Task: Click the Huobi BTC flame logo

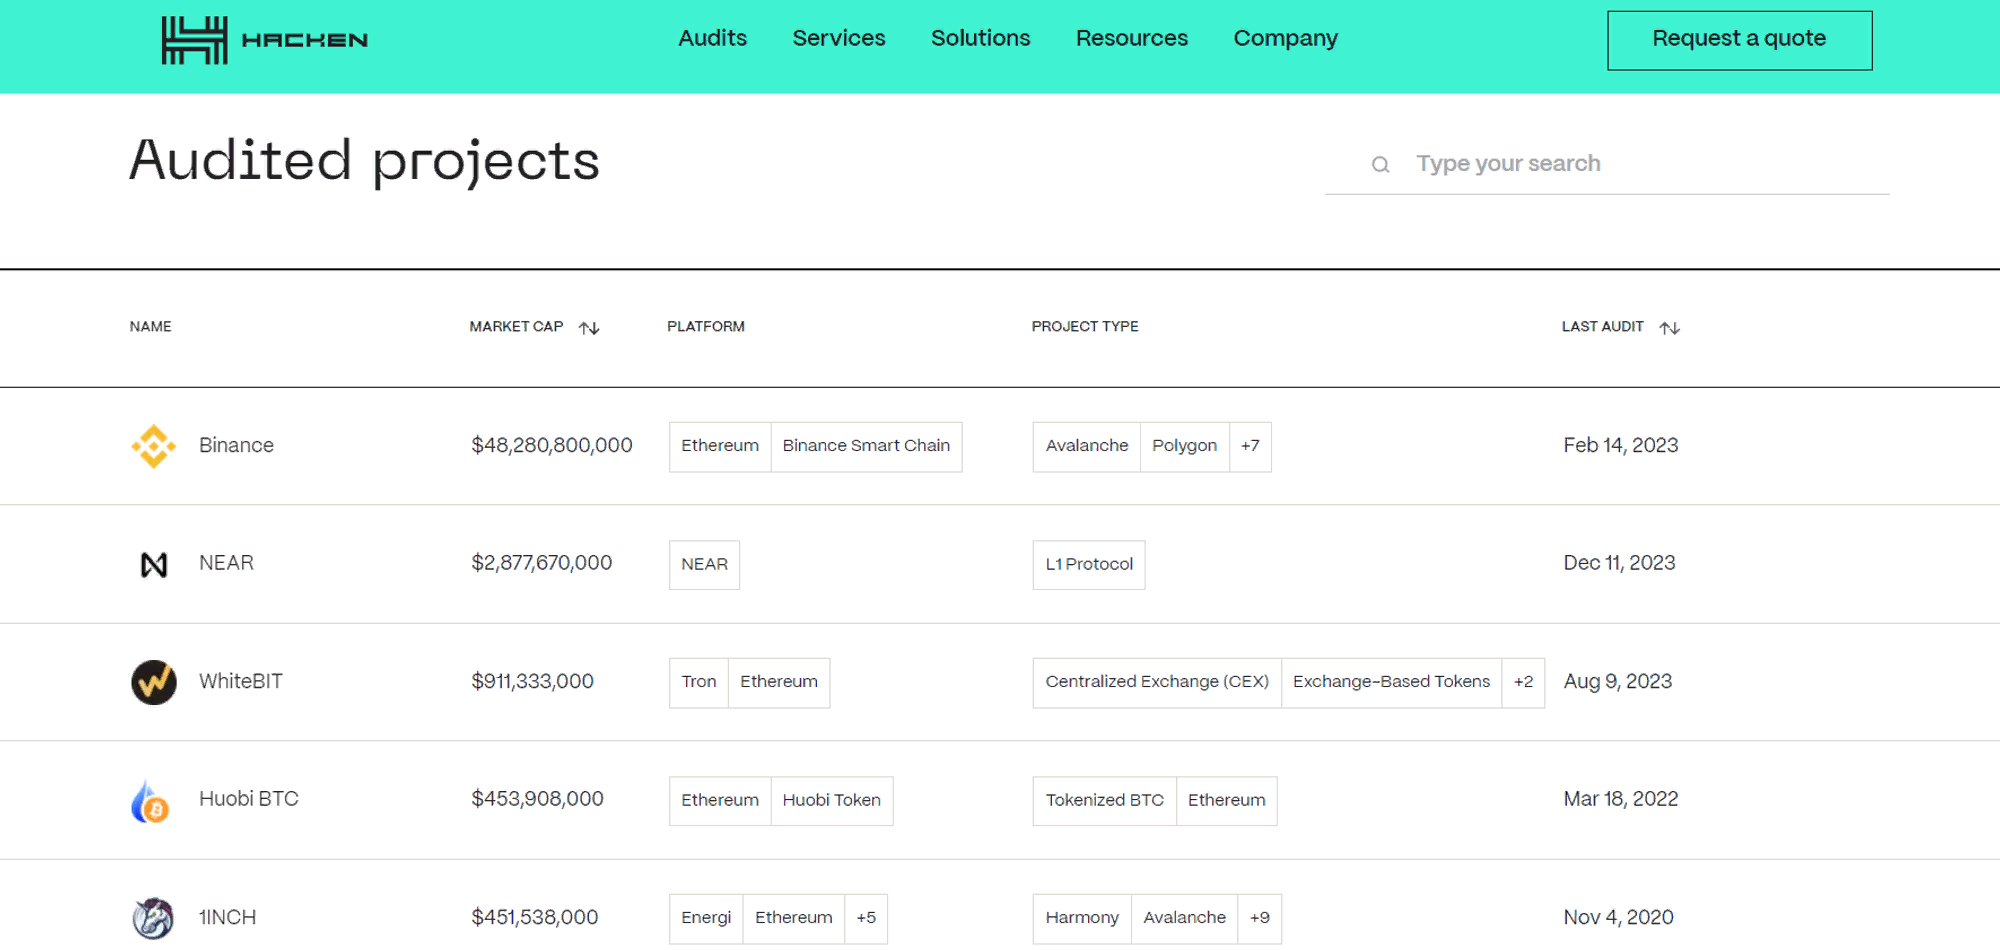Action: (x=151, y=801)
